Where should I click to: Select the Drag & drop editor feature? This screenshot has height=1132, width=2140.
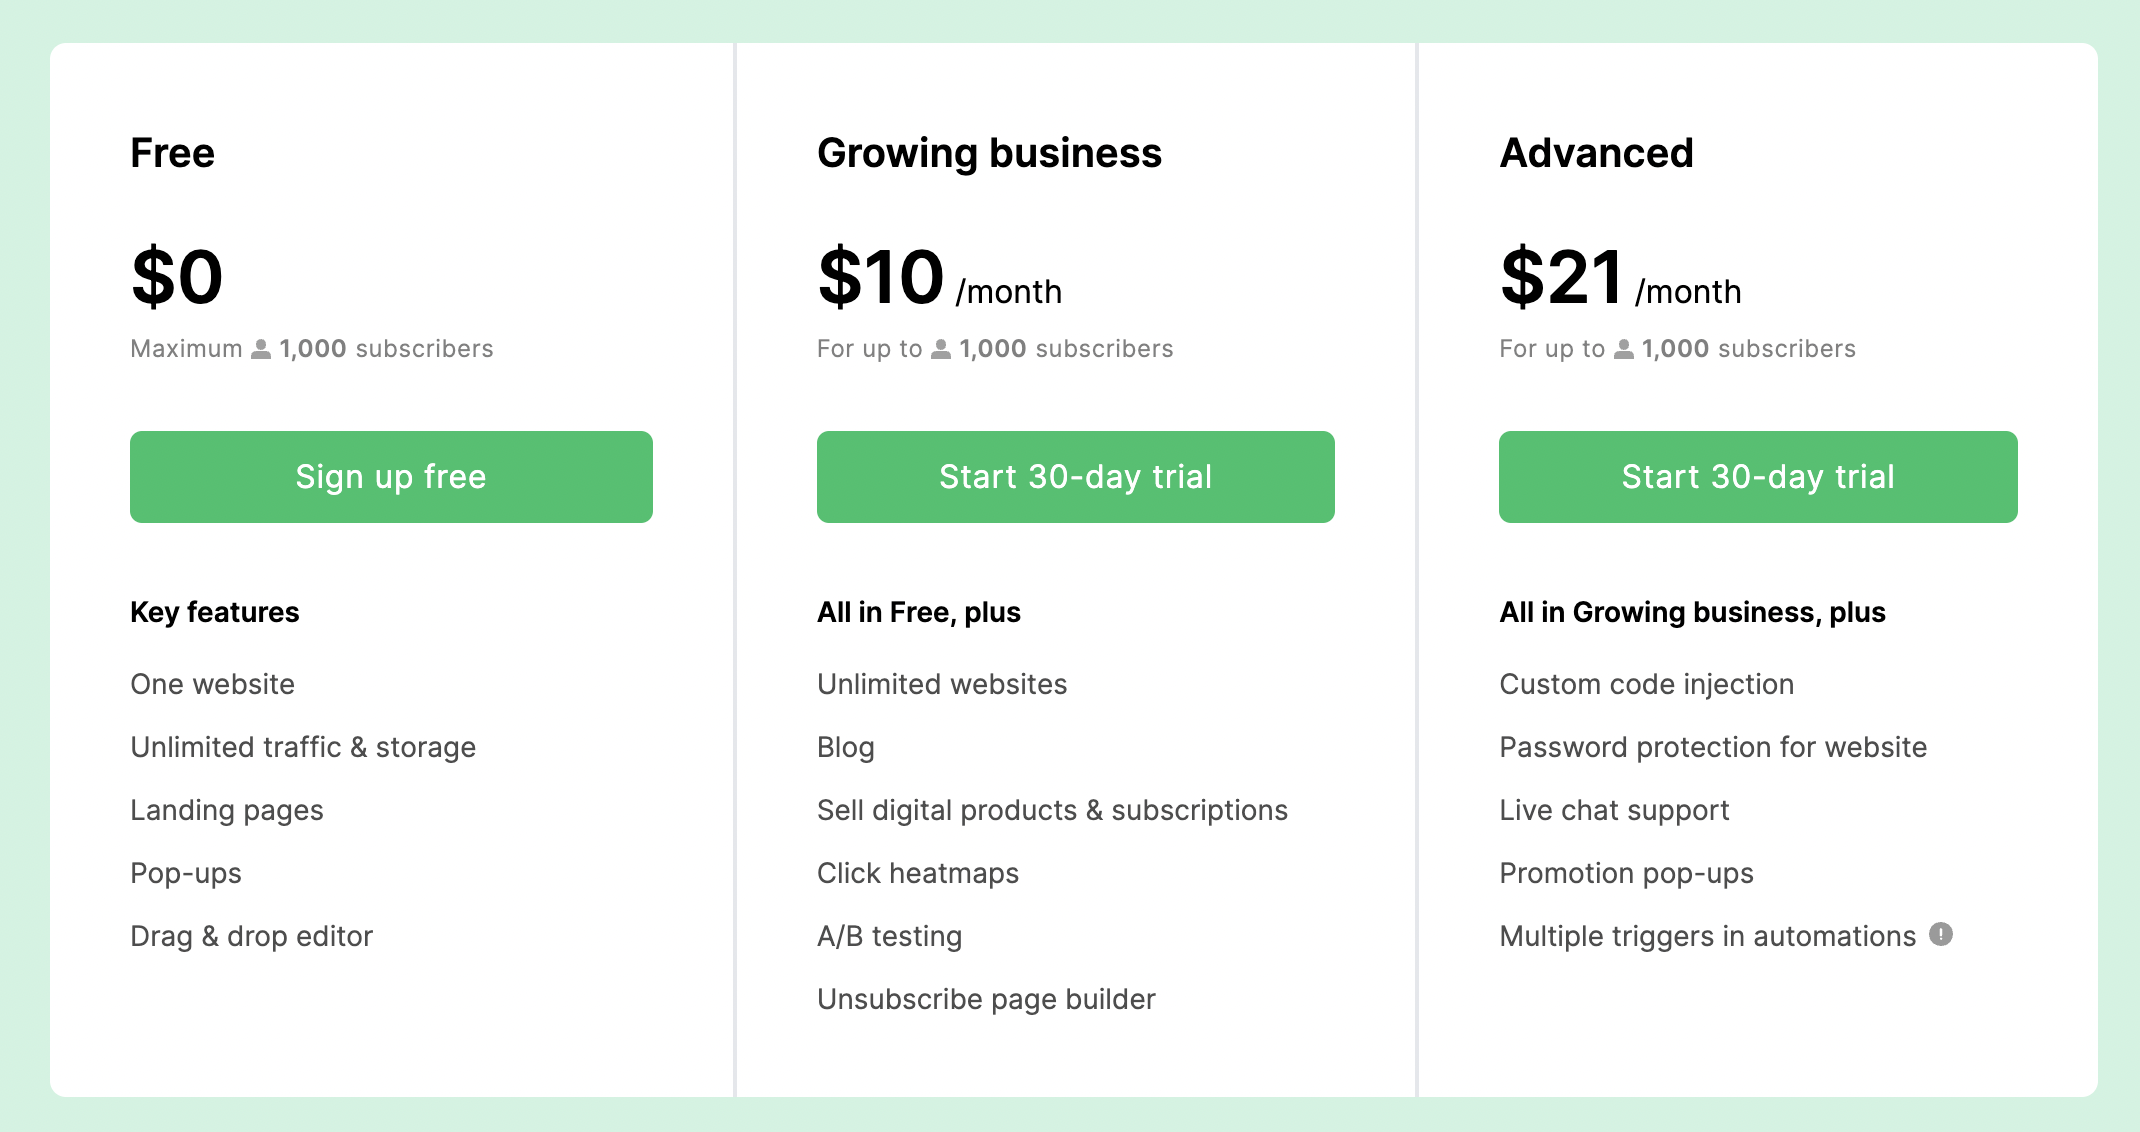[251, 935]
